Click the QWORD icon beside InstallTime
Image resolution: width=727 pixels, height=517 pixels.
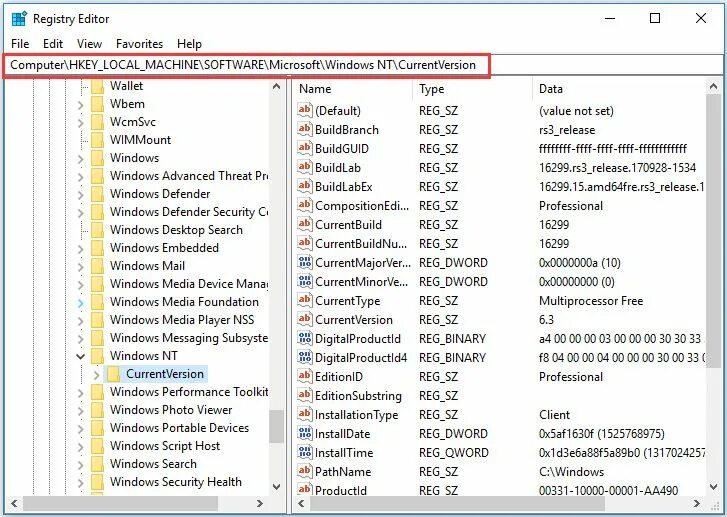click(x=305, y=452)
